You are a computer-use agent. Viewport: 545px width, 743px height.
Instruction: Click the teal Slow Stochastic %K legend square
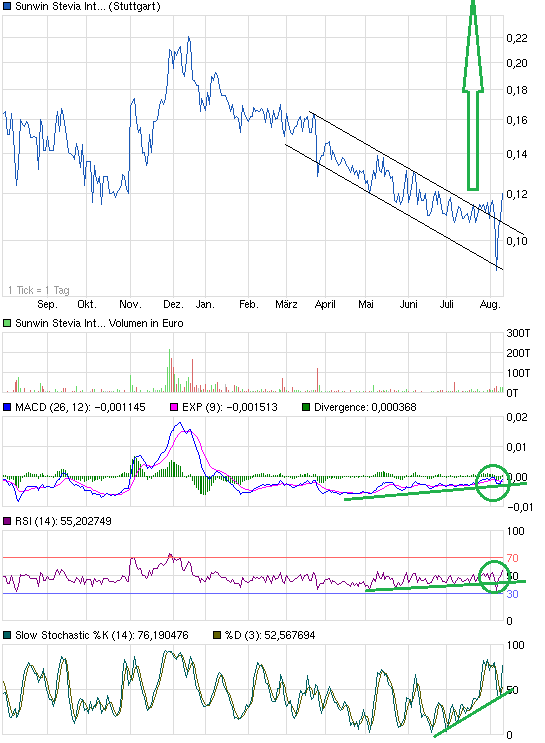[x=7, y=635]
